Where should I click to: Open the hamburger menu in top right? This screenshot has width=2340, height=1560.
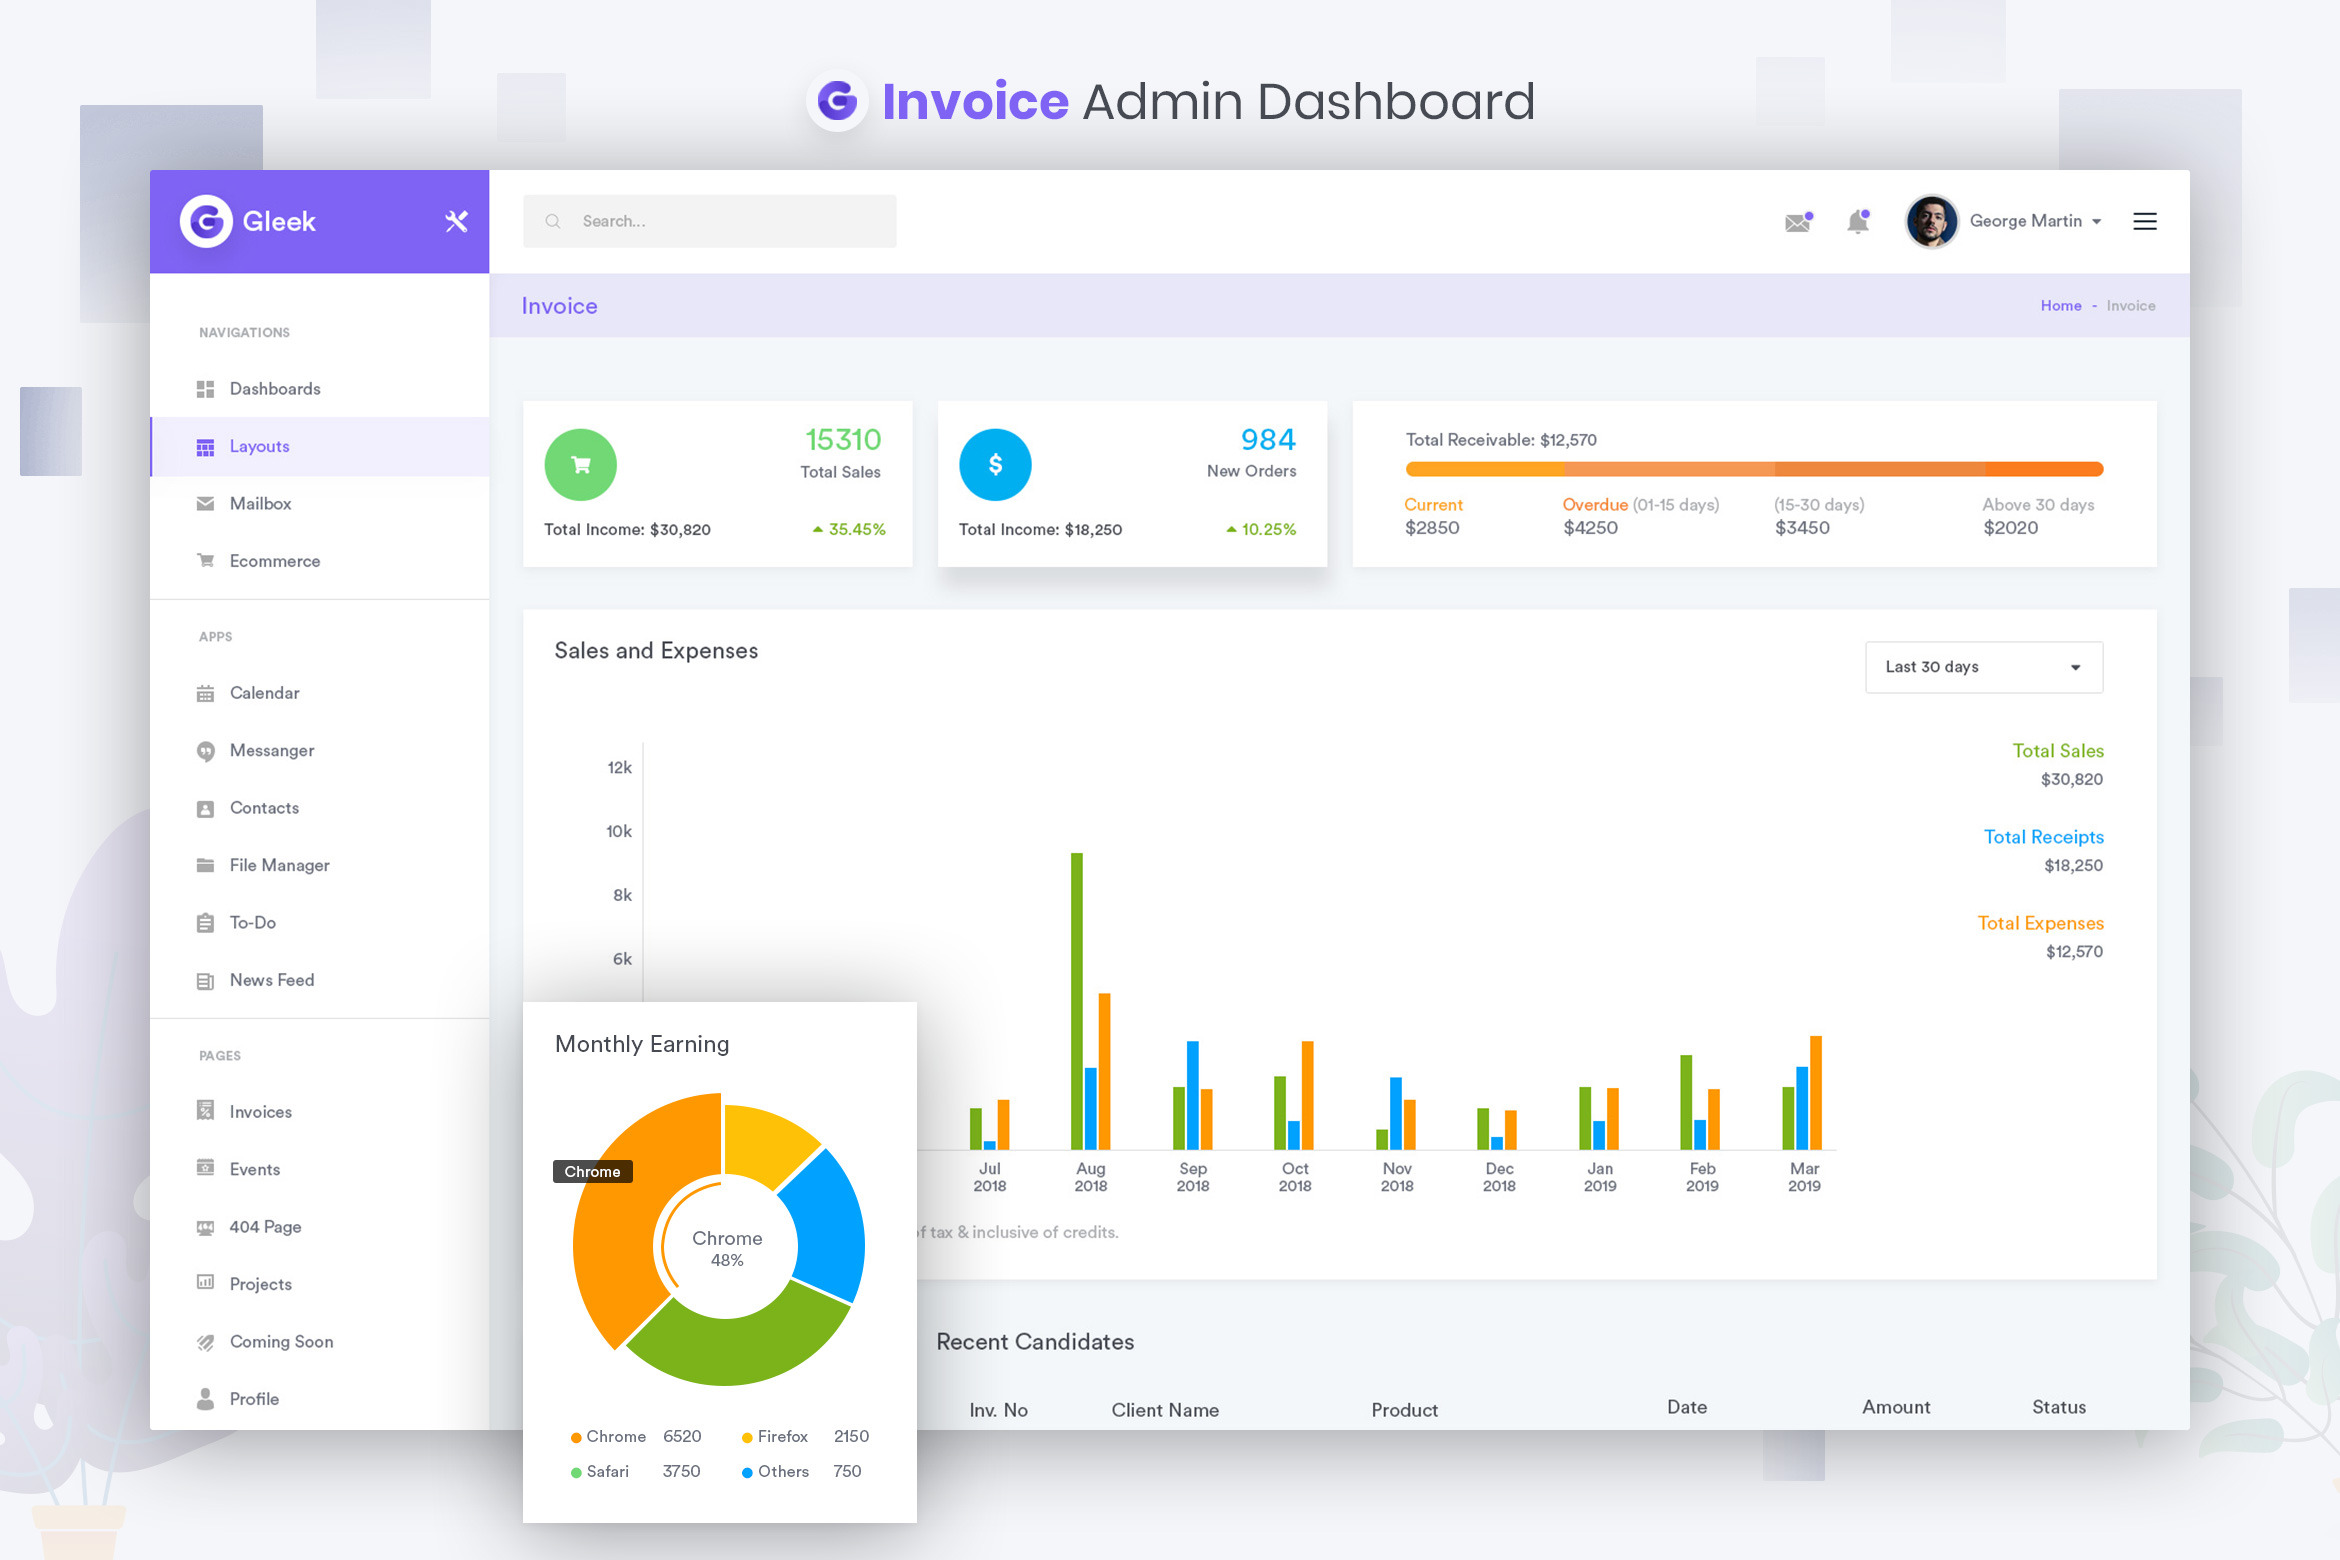tap(2144, 221)
